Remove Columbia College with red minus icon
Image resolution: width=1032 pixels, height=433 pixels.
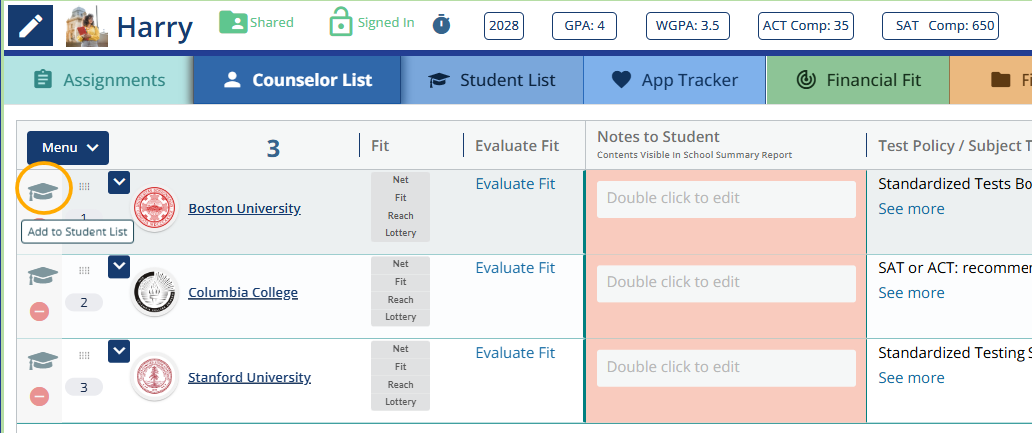click(40, 312)
